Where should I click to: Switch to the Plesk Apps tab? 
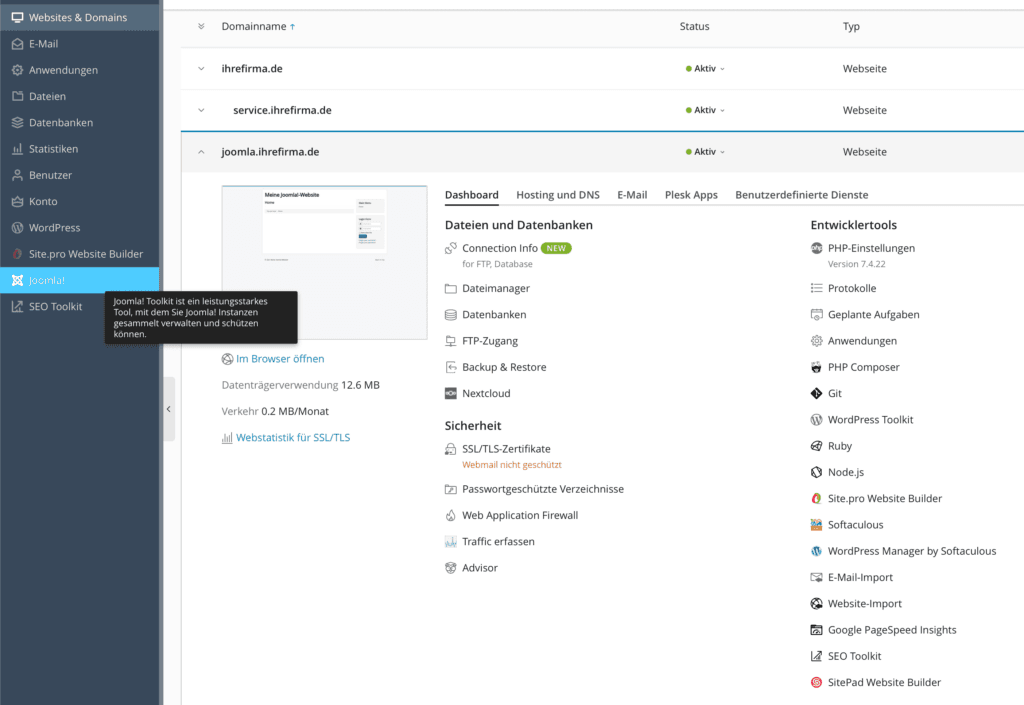tap(691, 195)
